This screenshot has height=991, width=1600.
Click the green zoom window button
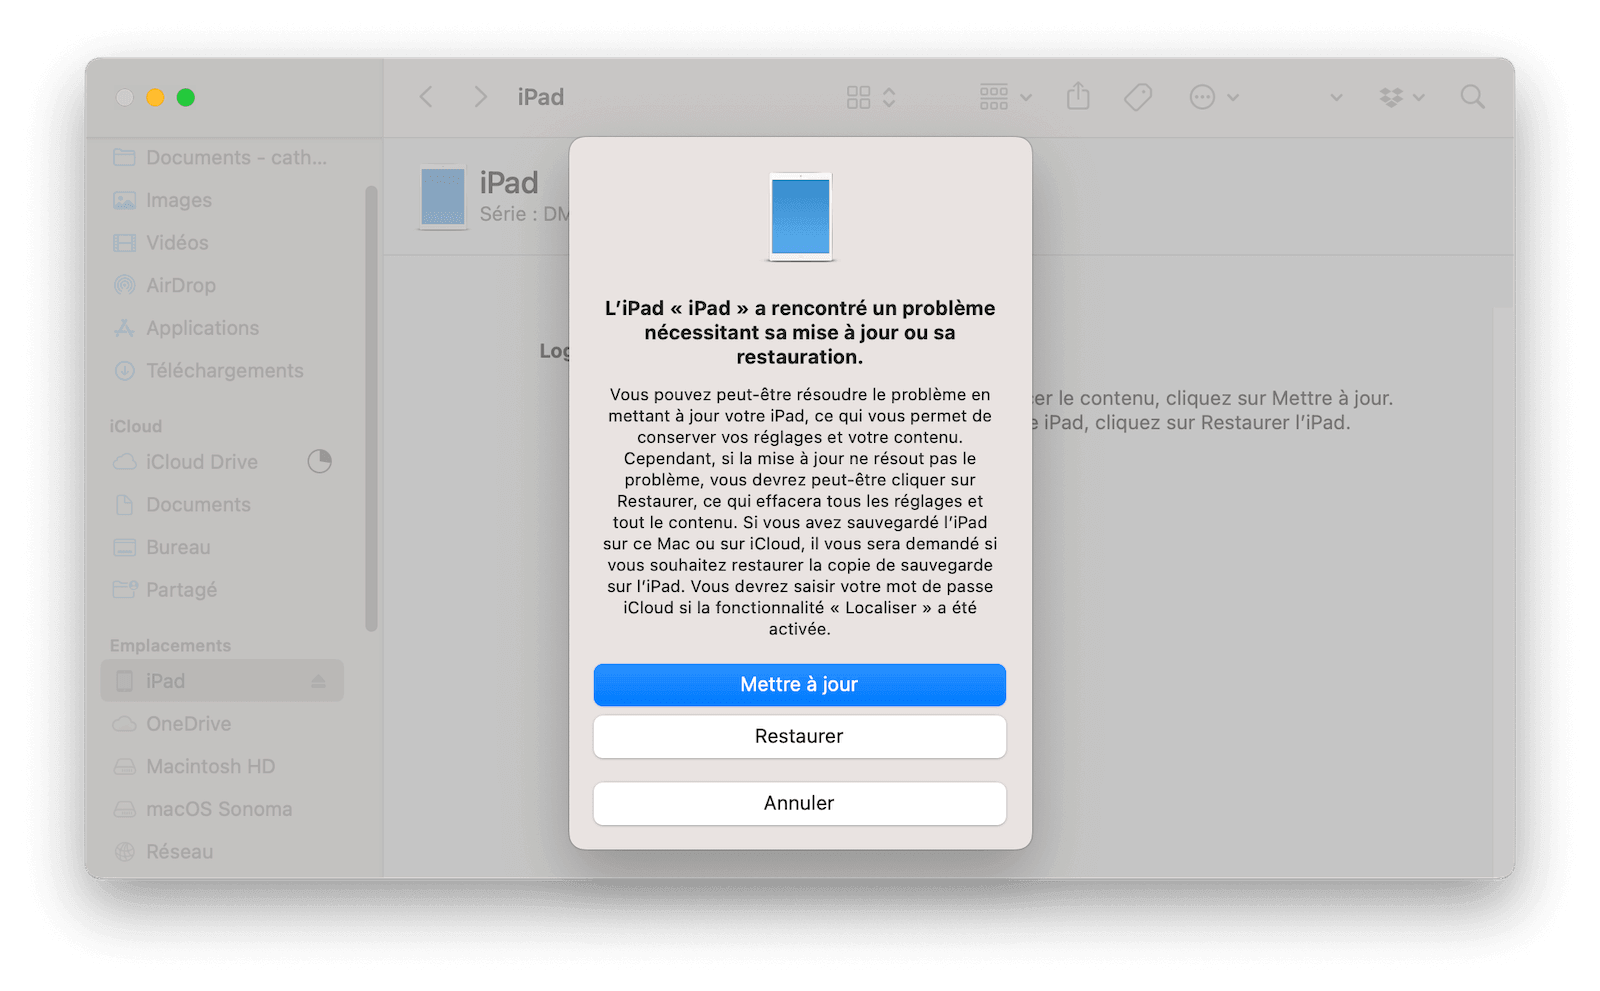(x=186, y=97)
